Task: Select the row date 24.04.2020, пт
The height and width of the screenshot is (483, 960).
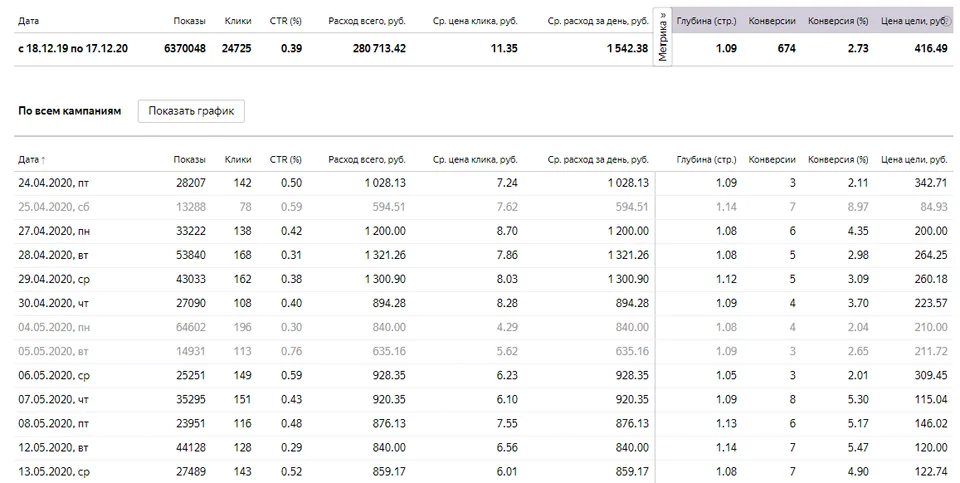Action: (x=53, y=182)
